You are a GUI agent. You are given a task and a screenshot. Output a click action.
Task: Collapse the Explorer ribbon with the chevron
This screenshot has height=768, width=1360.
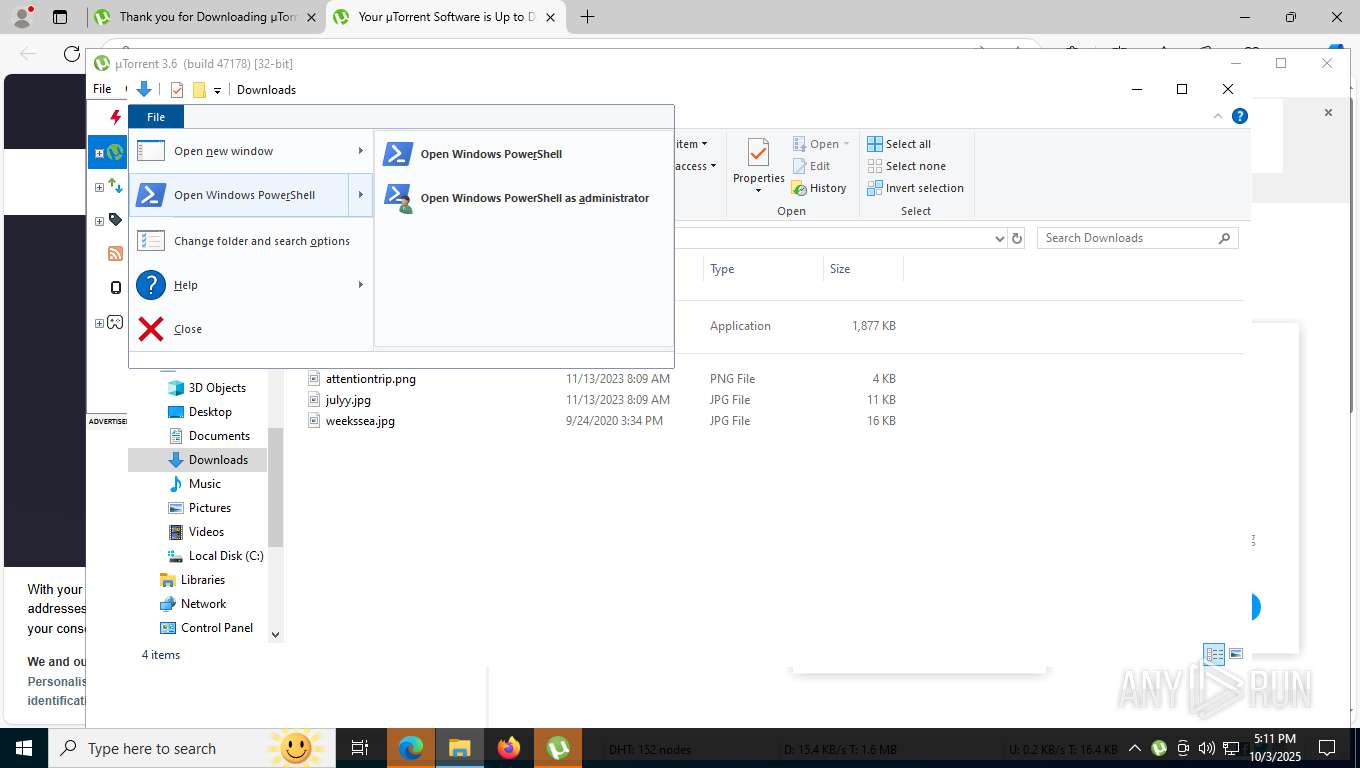[1218, 116]
